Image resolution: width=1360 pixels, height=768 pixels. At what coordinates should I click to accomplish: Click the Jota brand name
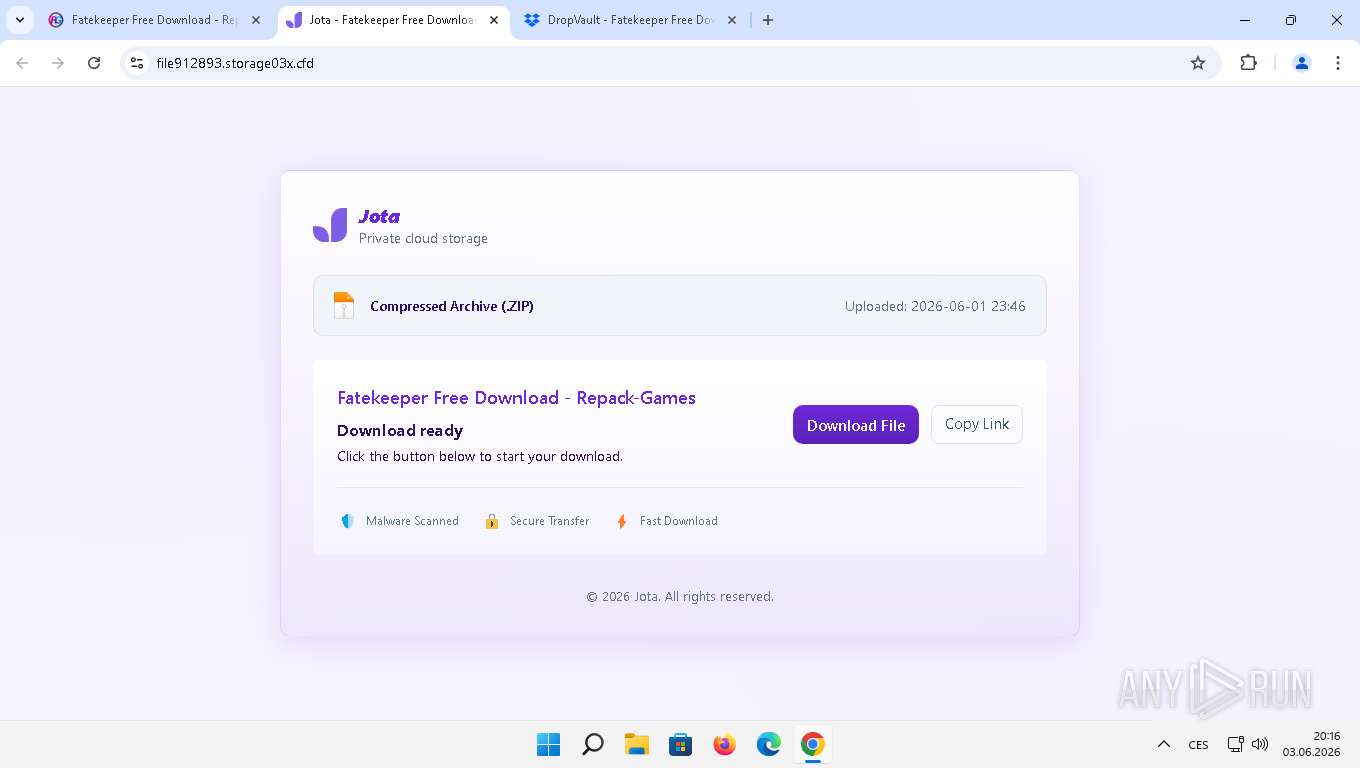point(379,216)
